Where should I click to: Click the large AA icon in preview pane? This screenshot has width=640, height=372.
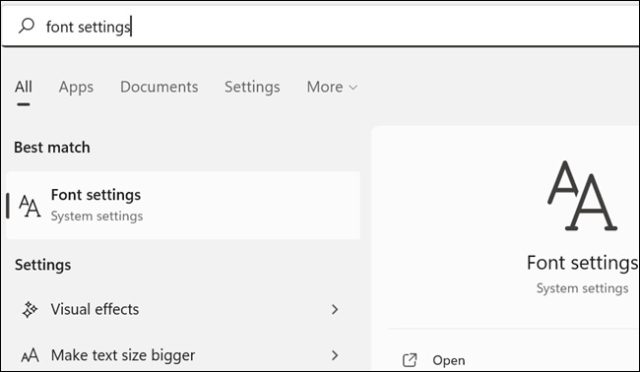tap(582, 196)
